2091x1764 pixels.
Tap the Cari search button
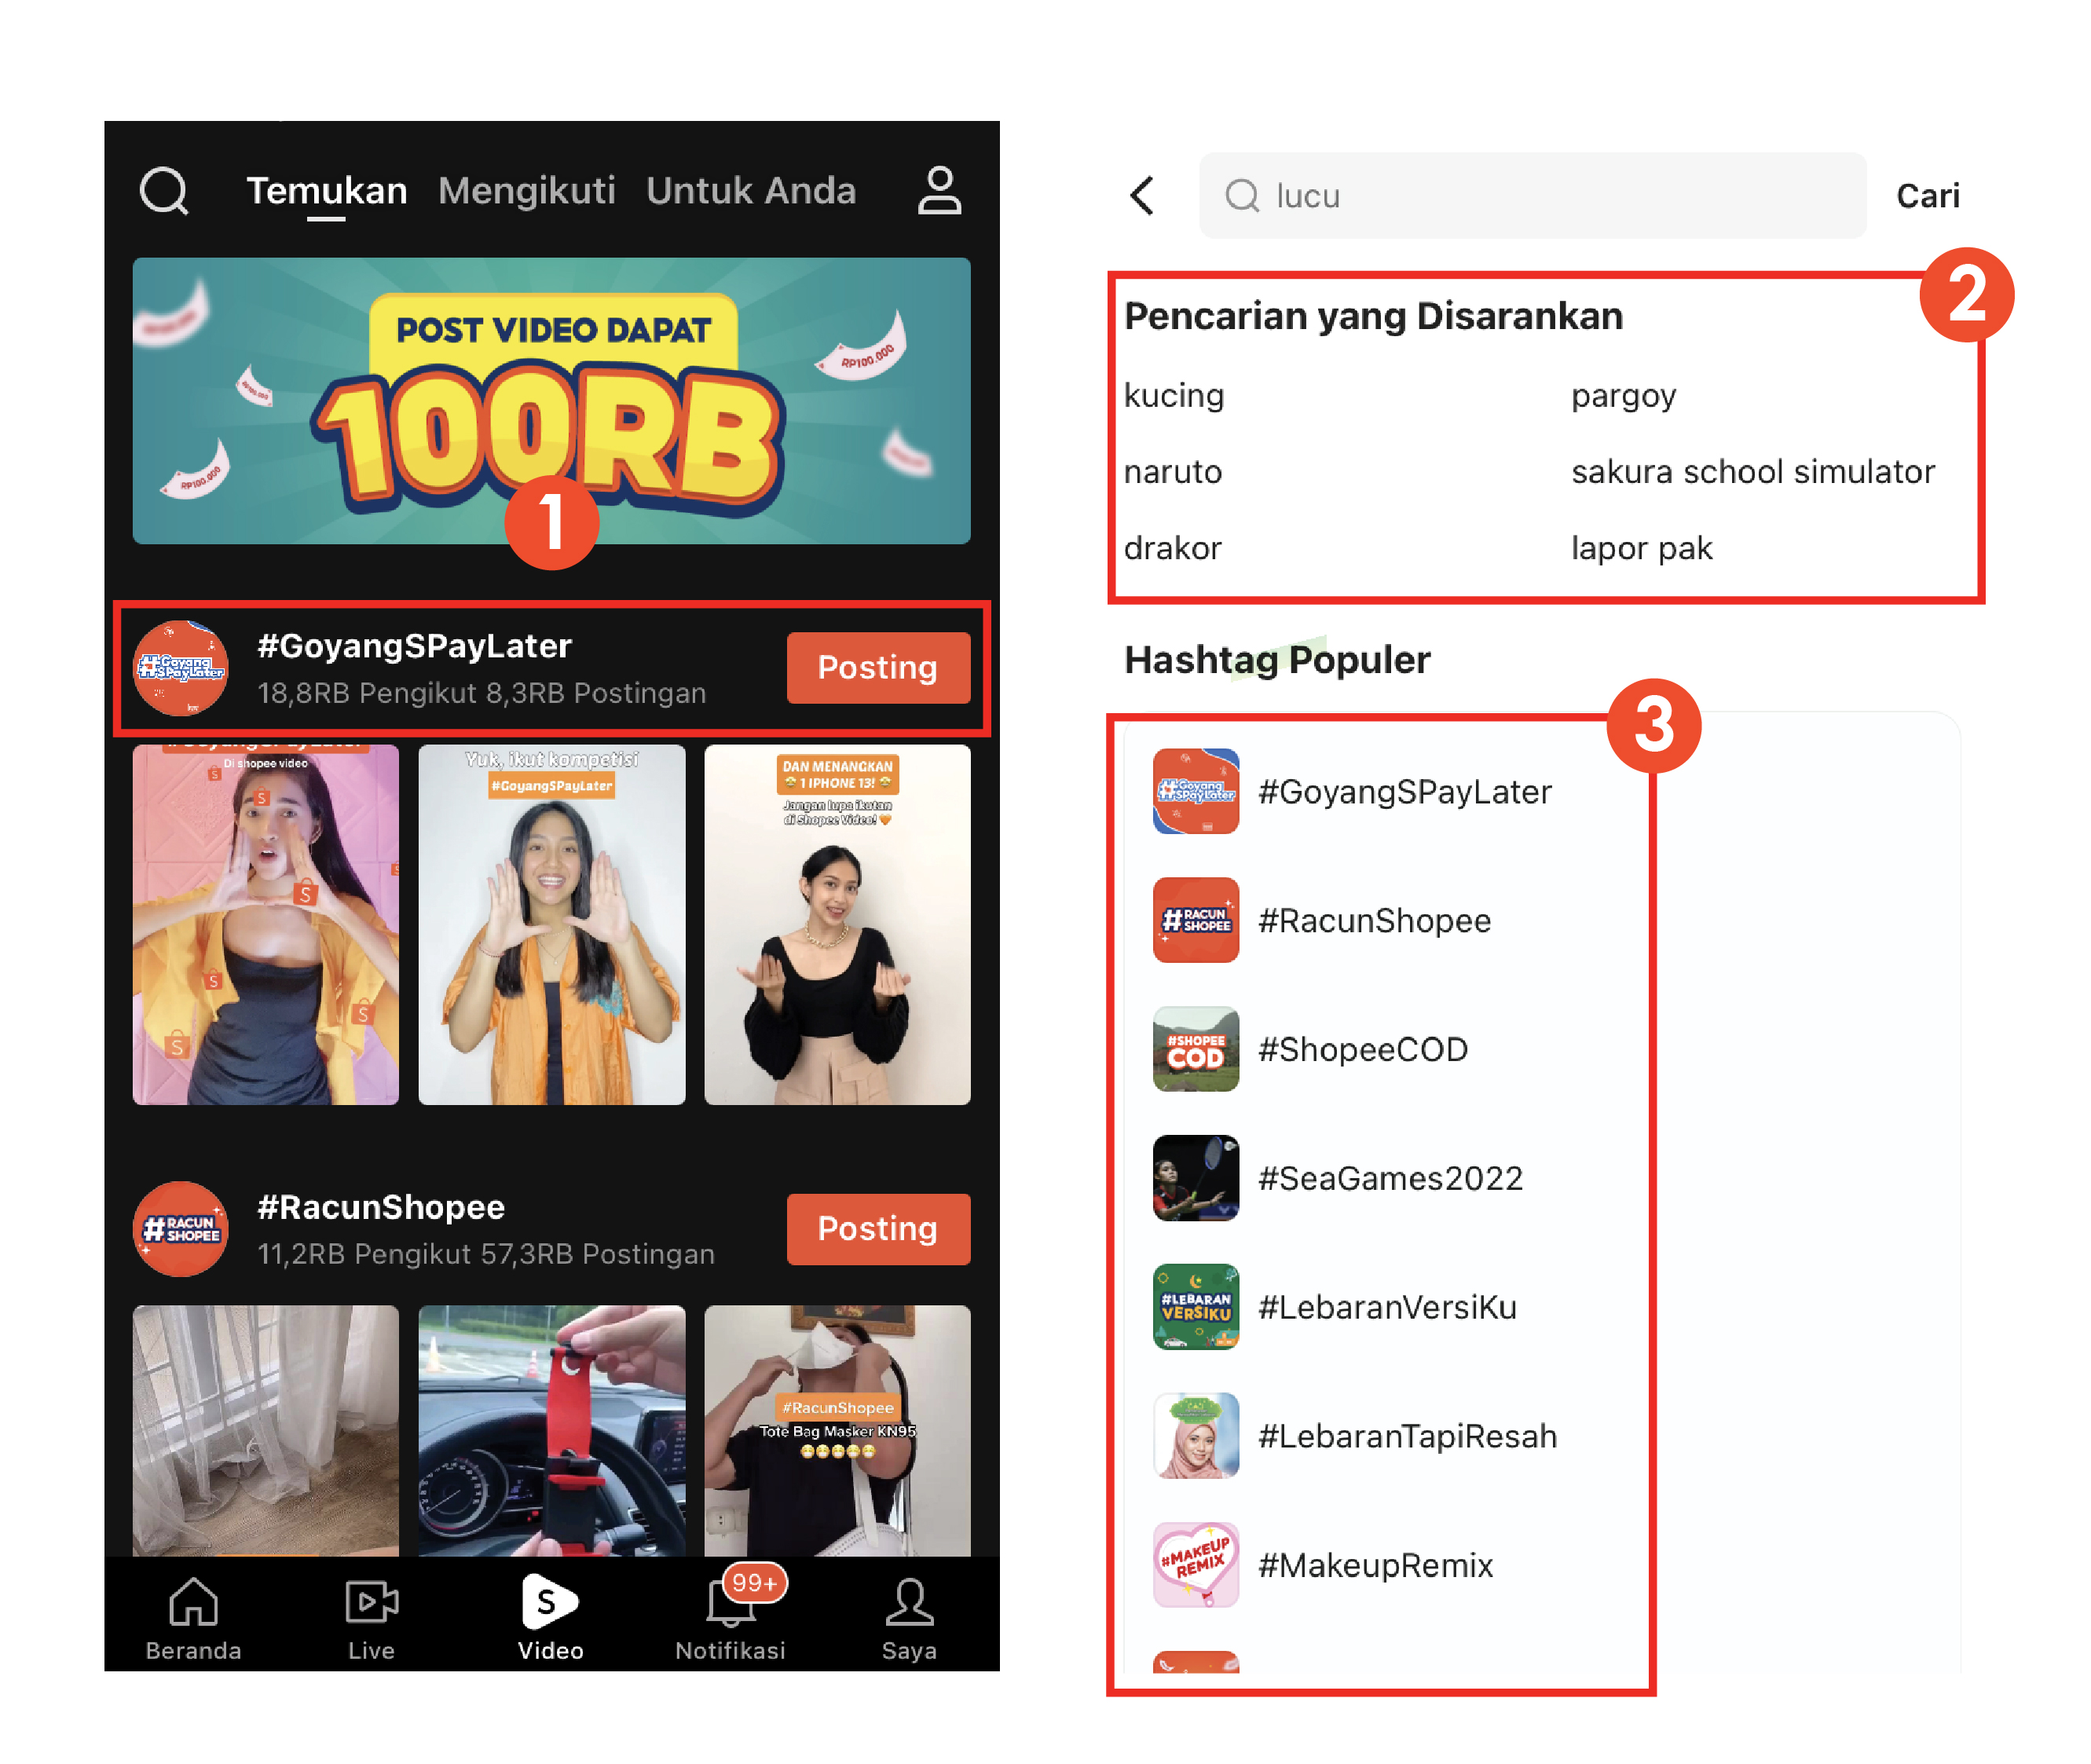[x=1926, y=196]
